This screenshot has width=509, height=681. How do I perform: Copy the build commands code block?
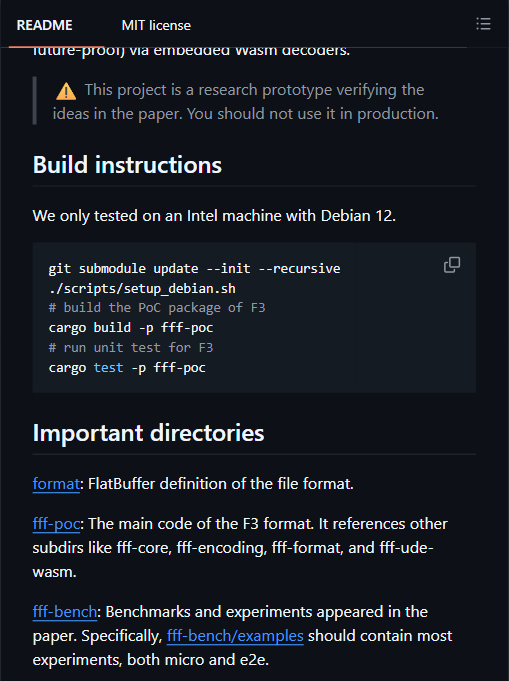452,264
